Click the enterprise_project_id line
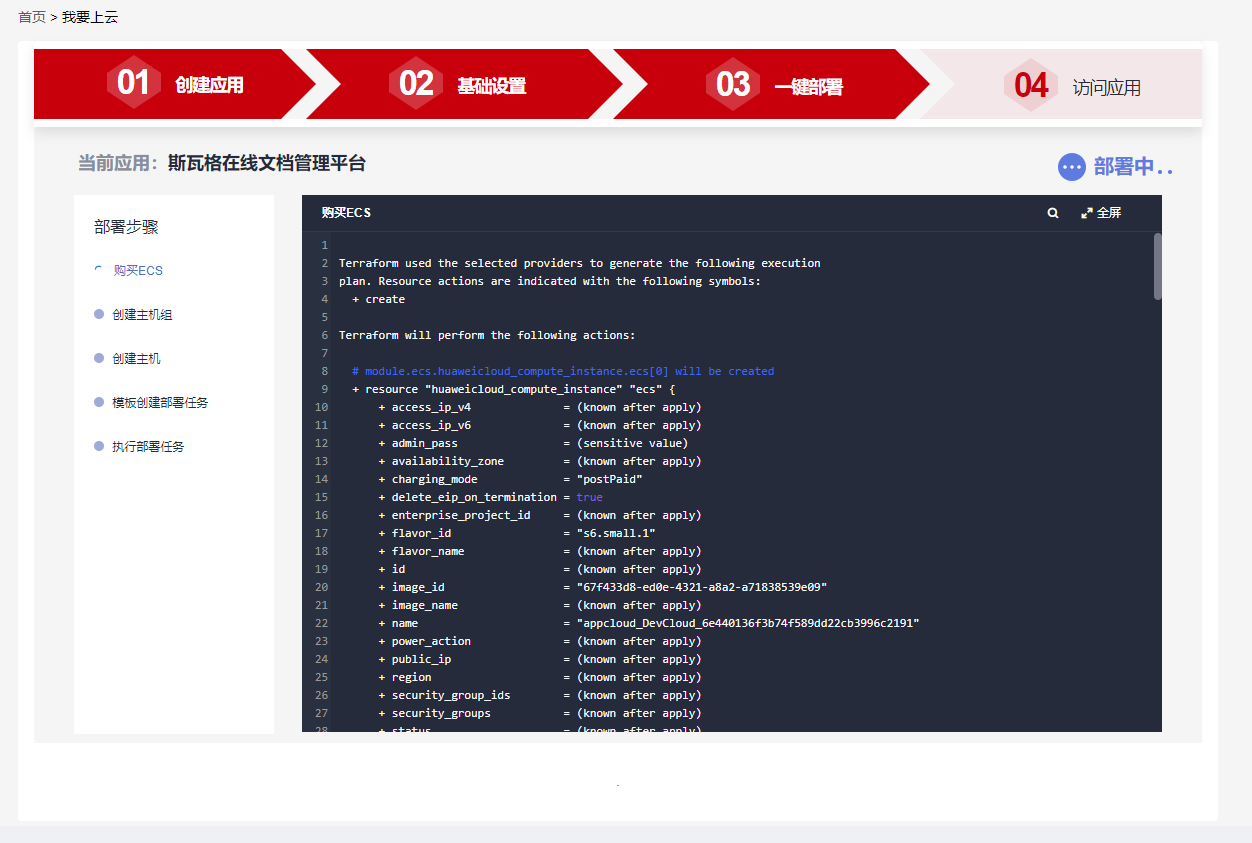 pyautogui.click(x=540, y=515)
